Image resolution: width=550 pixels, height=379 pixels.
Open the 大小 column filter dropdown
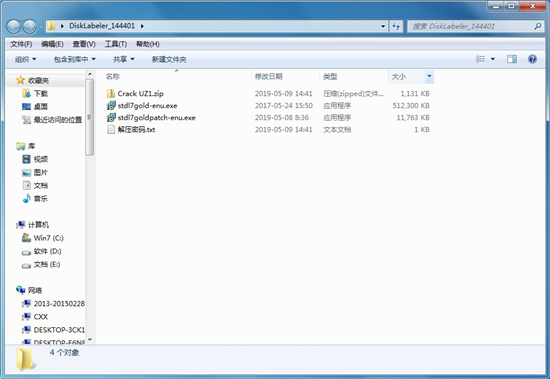[x=429, y=76]
